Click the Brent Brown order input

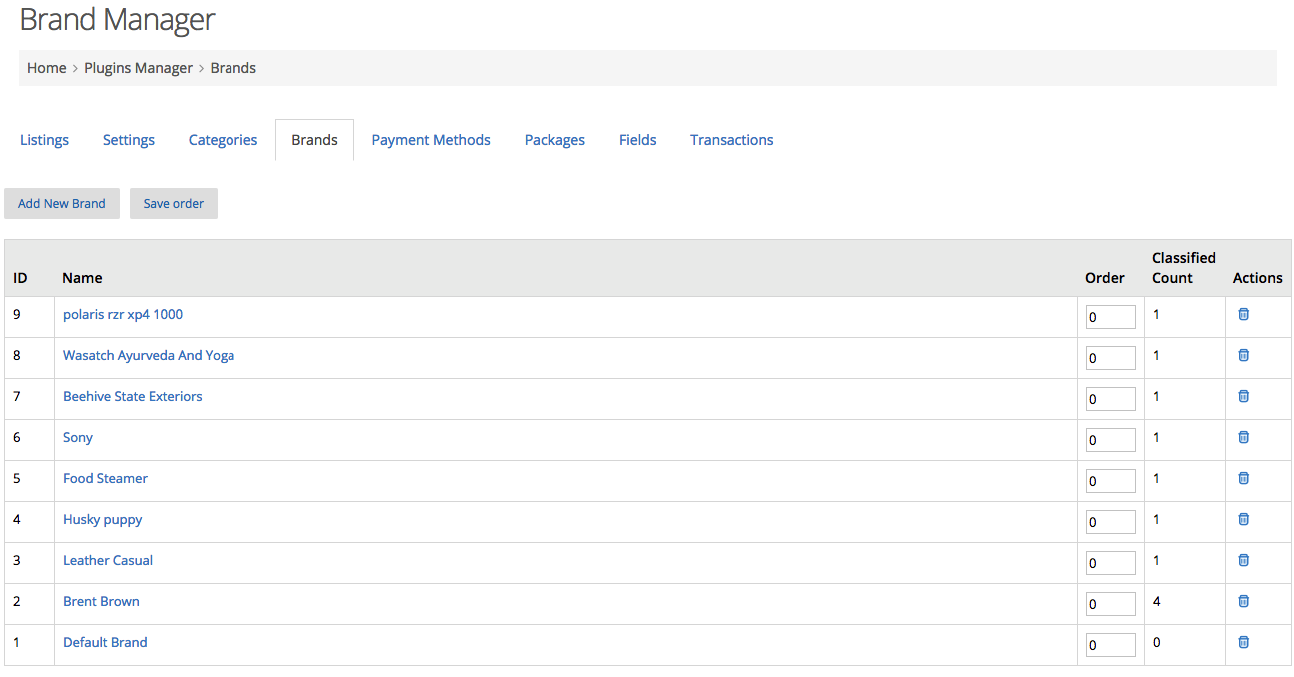pyautogui.click(x=1111, y=604)
